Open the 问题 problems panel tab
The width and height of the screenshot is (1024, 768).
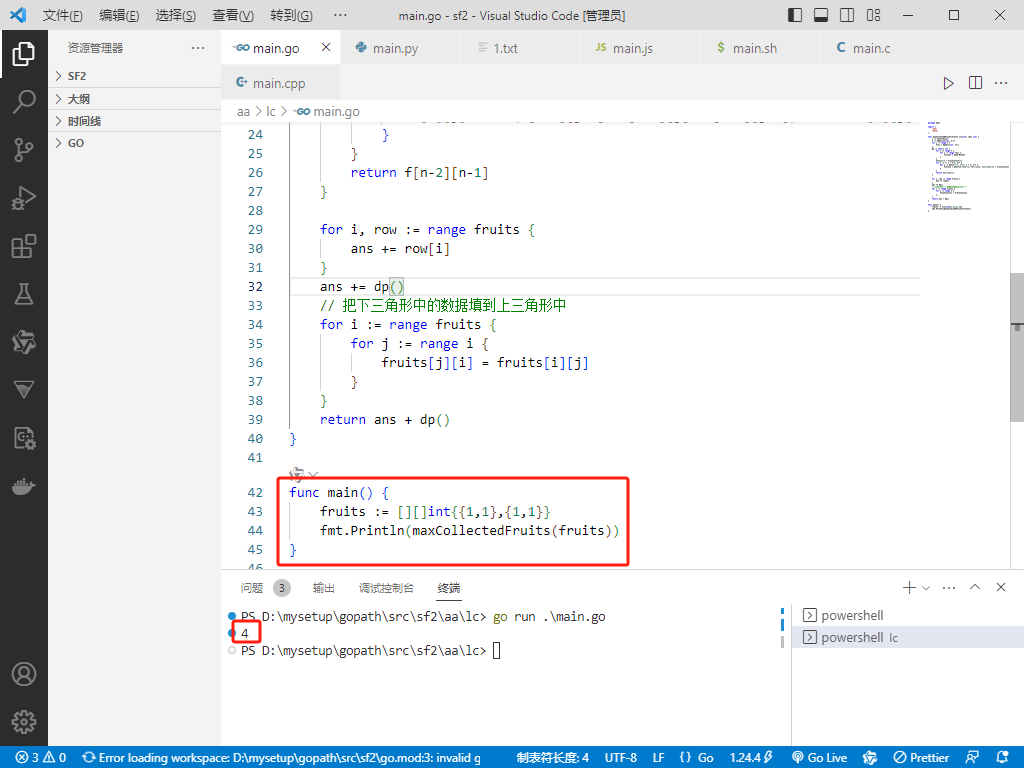coord(251,588)
